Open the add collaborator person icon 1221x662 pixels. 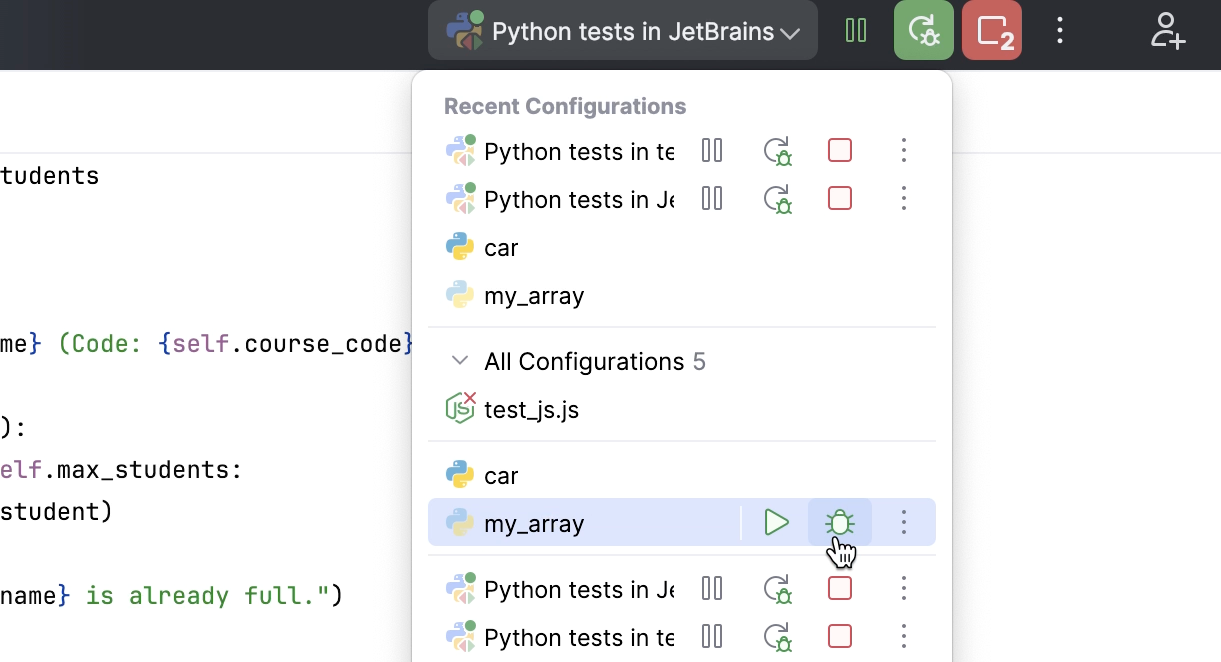(1166, 31)
